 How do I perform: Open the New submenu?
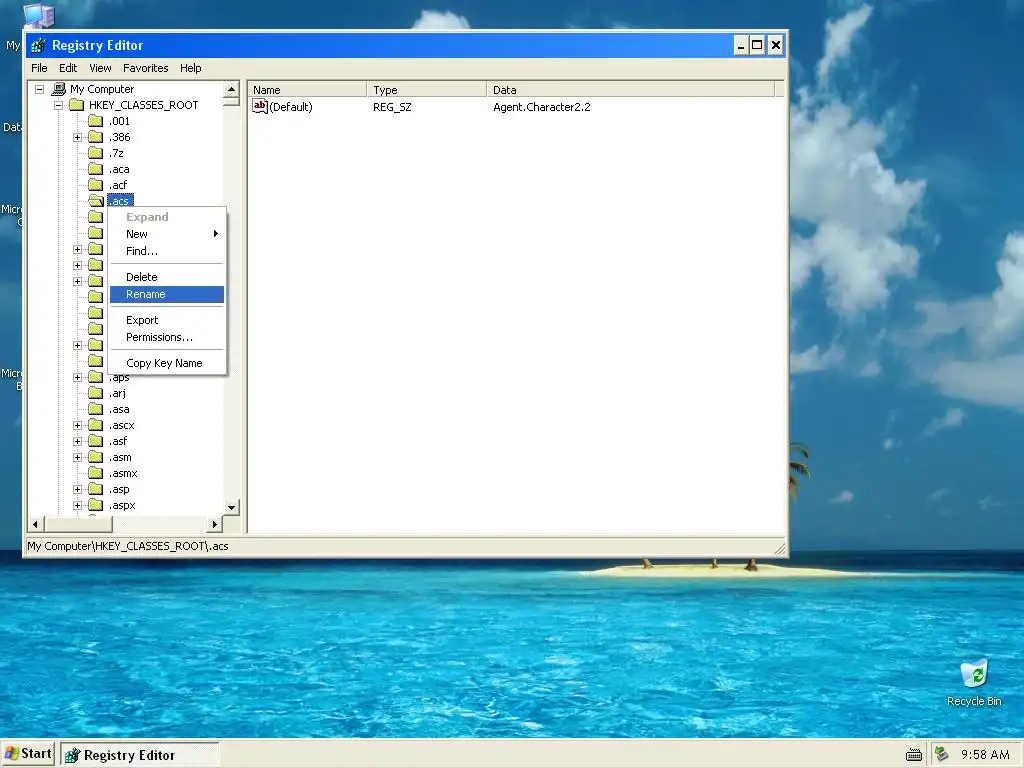click(x=167, y=234)
